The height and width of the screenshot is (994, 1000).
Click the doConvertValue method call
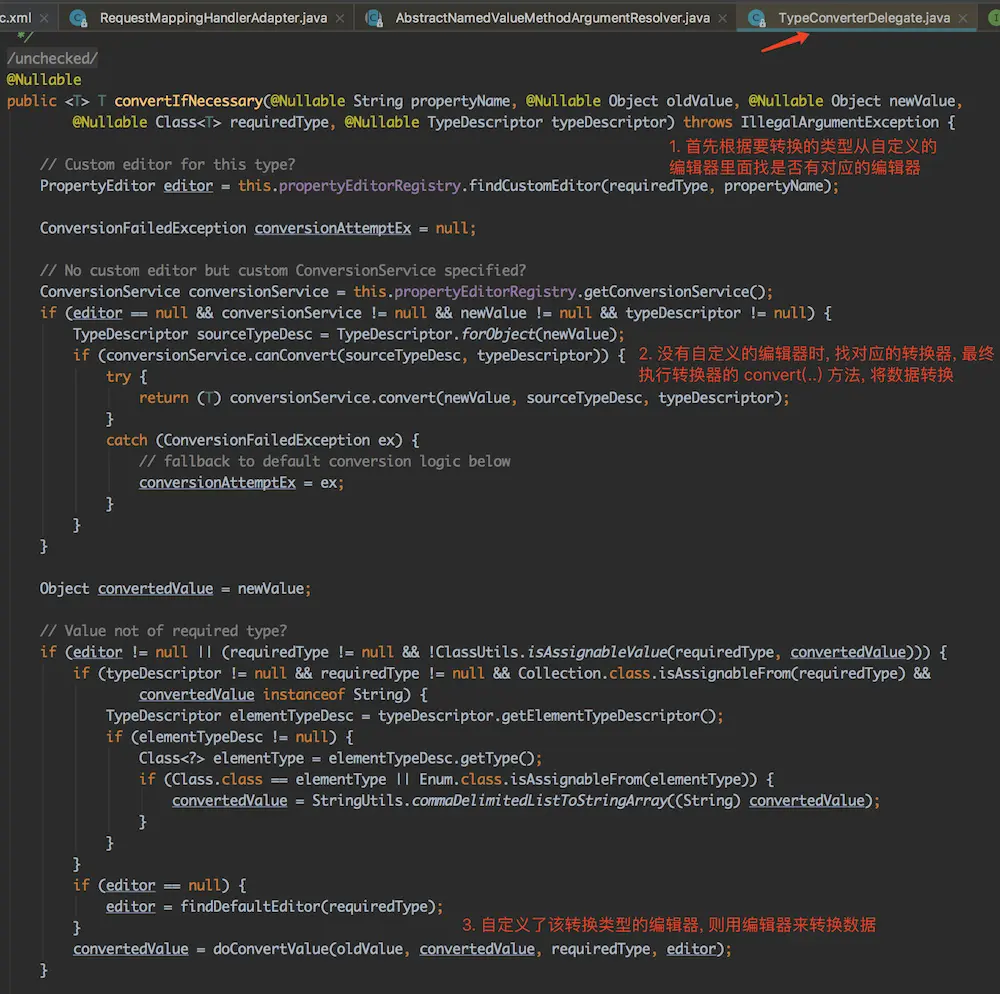pos(266,949)
